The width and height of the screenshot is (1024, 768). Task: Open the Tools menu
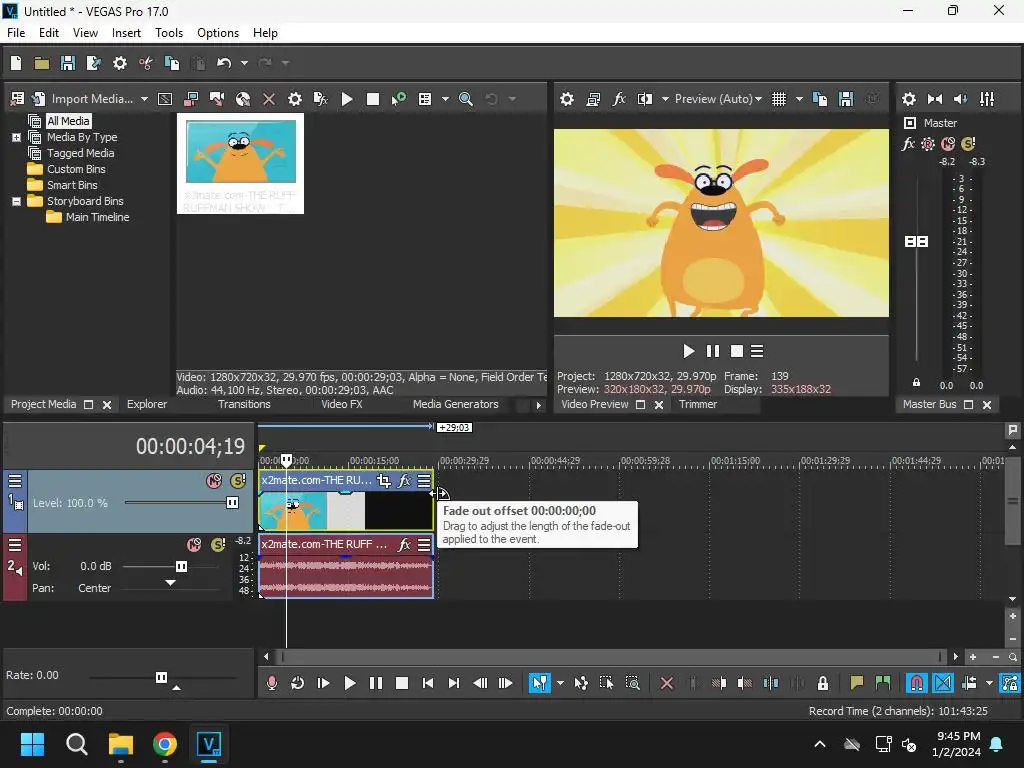click(168, 33)
